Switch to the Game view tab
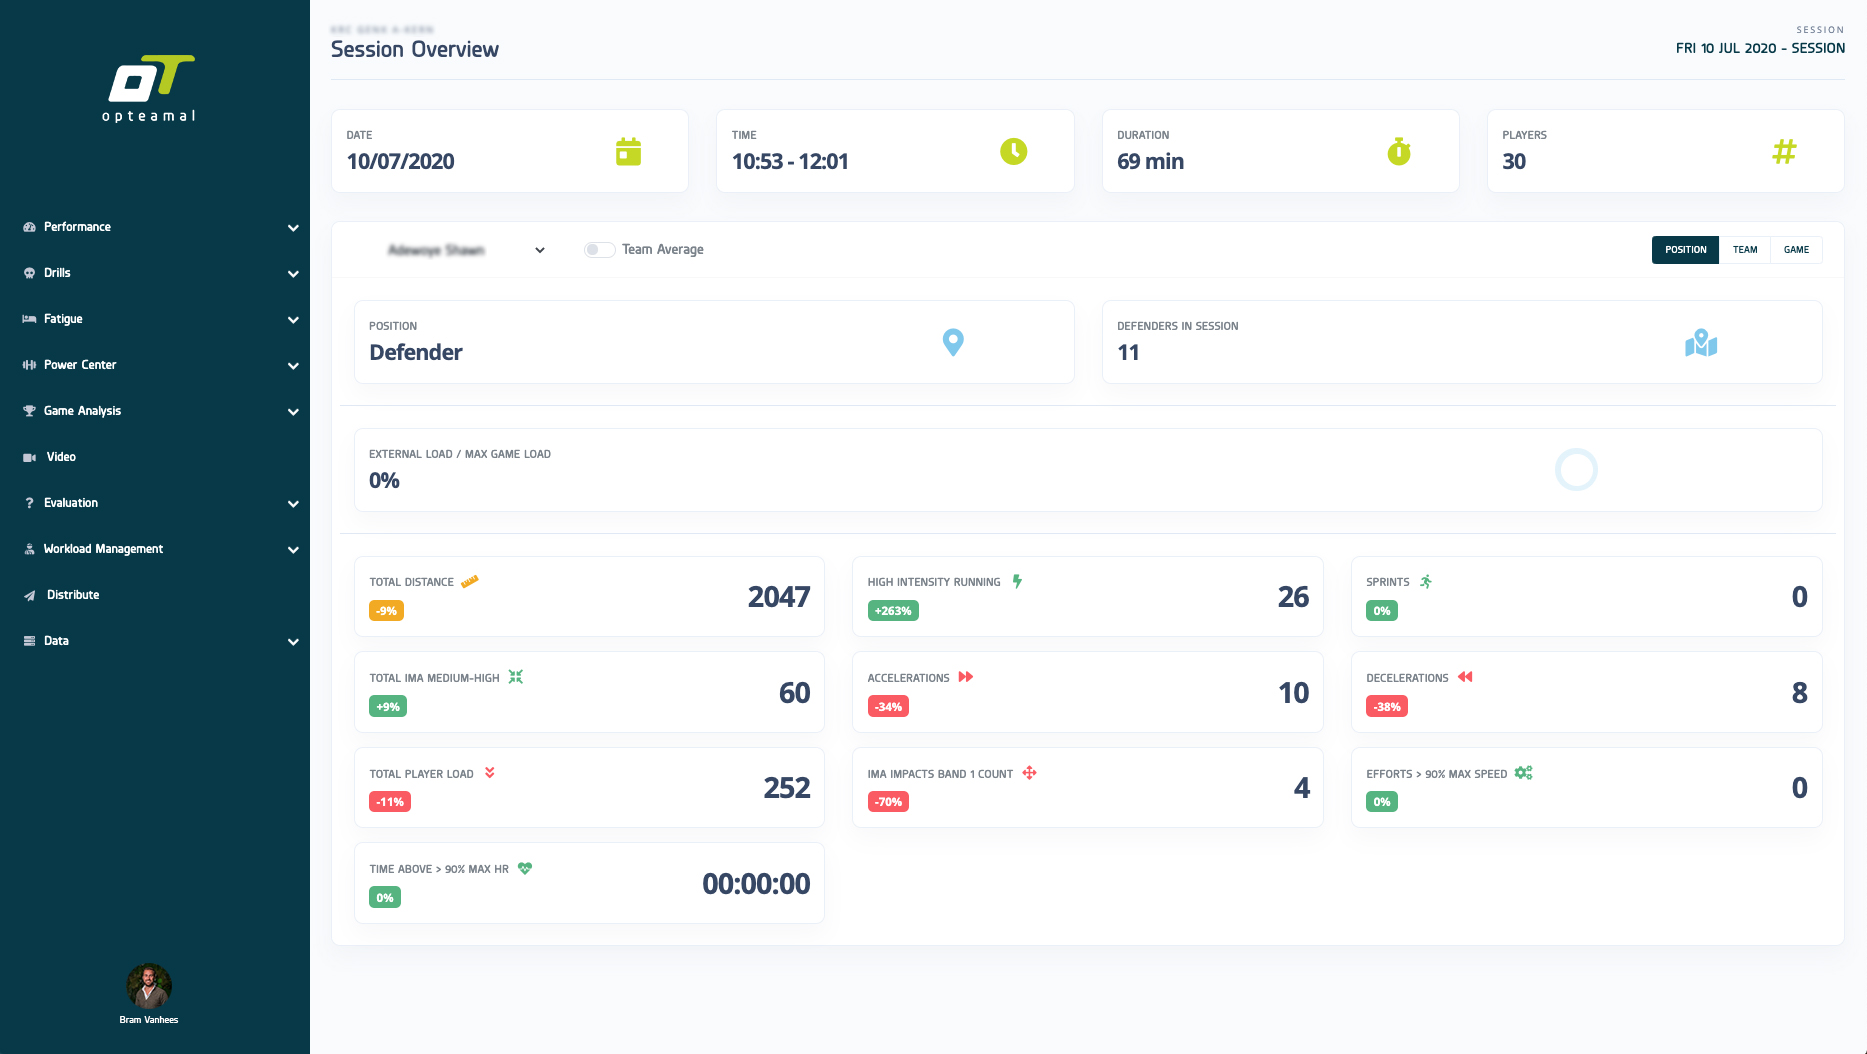Viewport: 1867px width, 1054px height. point(1796,250)
